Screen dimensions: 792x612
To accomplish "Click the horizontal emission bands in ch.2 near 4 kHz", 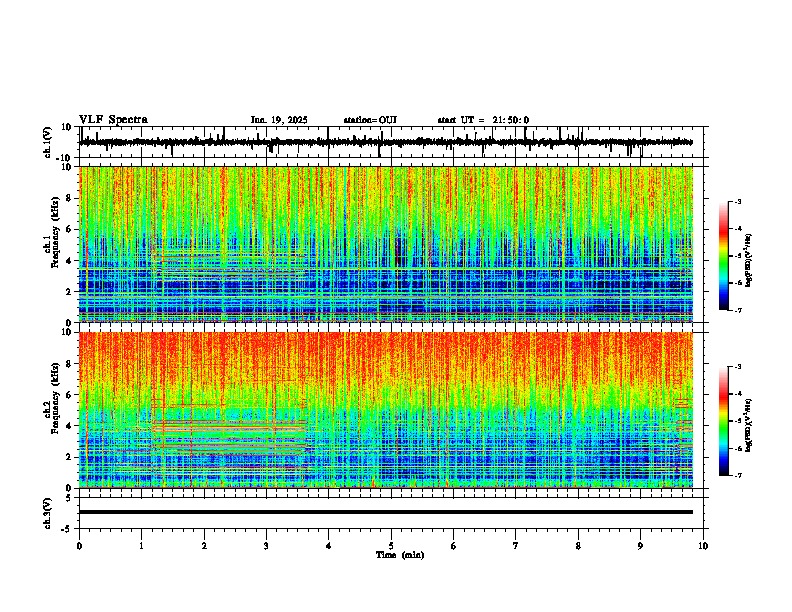I will tap(230, 425).
